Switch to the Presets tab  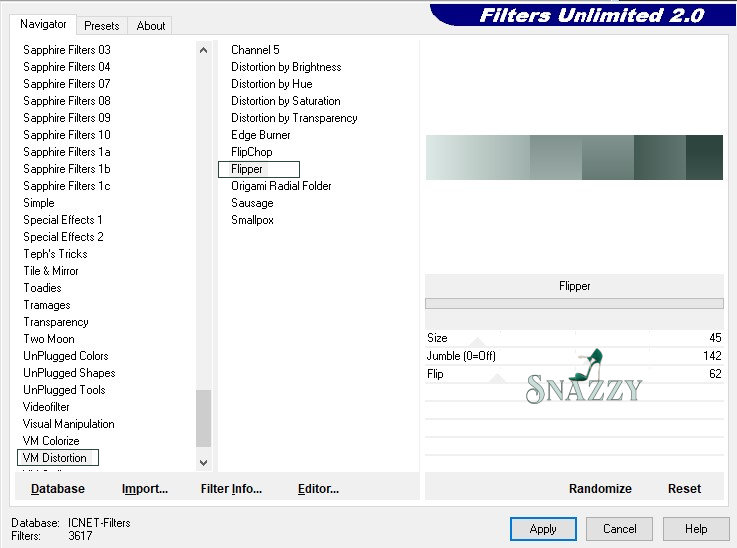(x=101, y=26)
